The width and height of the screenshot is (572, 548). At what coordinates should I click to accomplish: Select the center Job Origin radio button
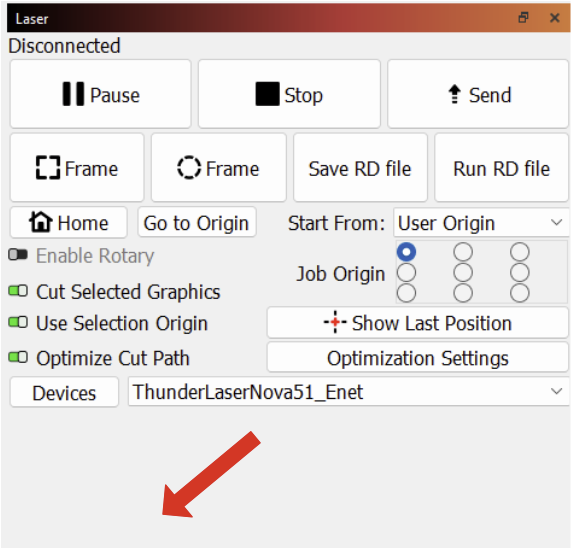pyautogui.click(x=463, y=273)
